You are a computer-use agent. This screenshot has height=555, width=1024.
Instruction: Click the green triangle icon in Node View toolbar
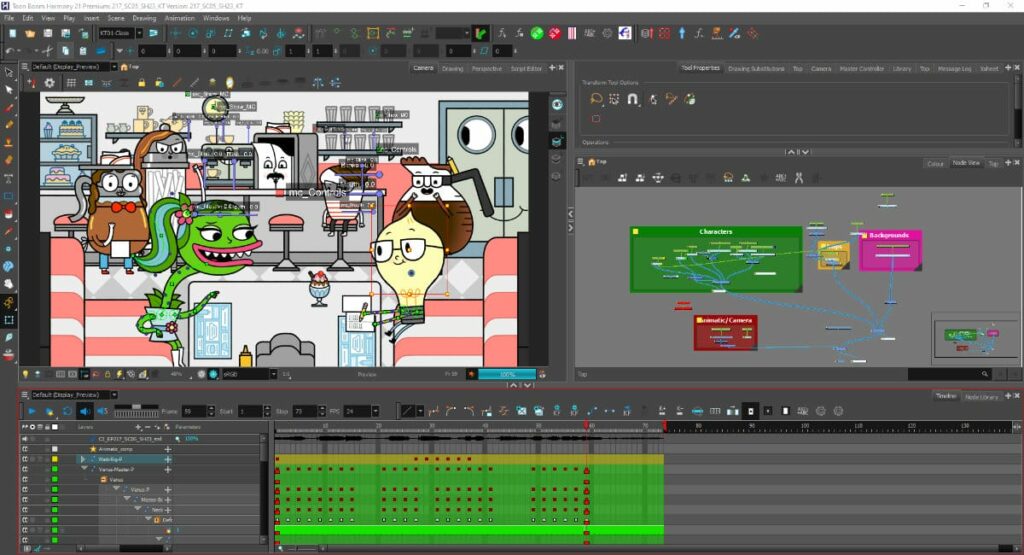click(745, 178)
